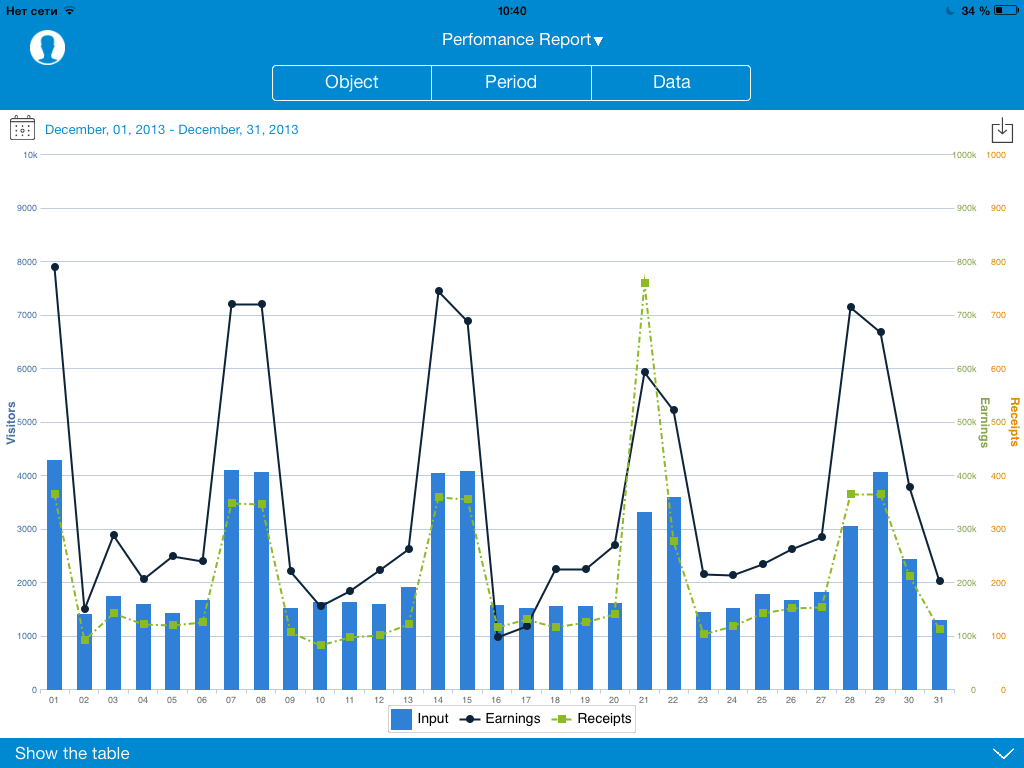Click the December 2013 date range link
Image resolution: width=1024 pixels, height=768 pixels.
tap(171, 130)
